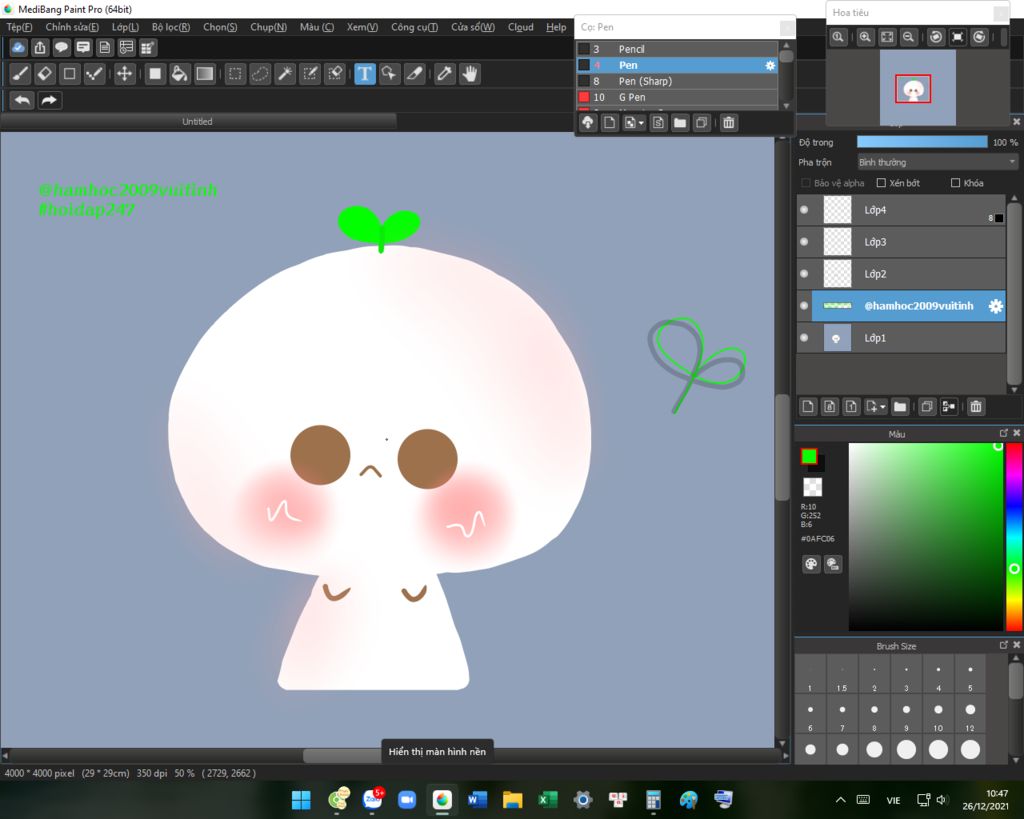The width and height of the screenshot is (1024, 819).
Task: Pick the Gradient tool
Action: (204, 74)
